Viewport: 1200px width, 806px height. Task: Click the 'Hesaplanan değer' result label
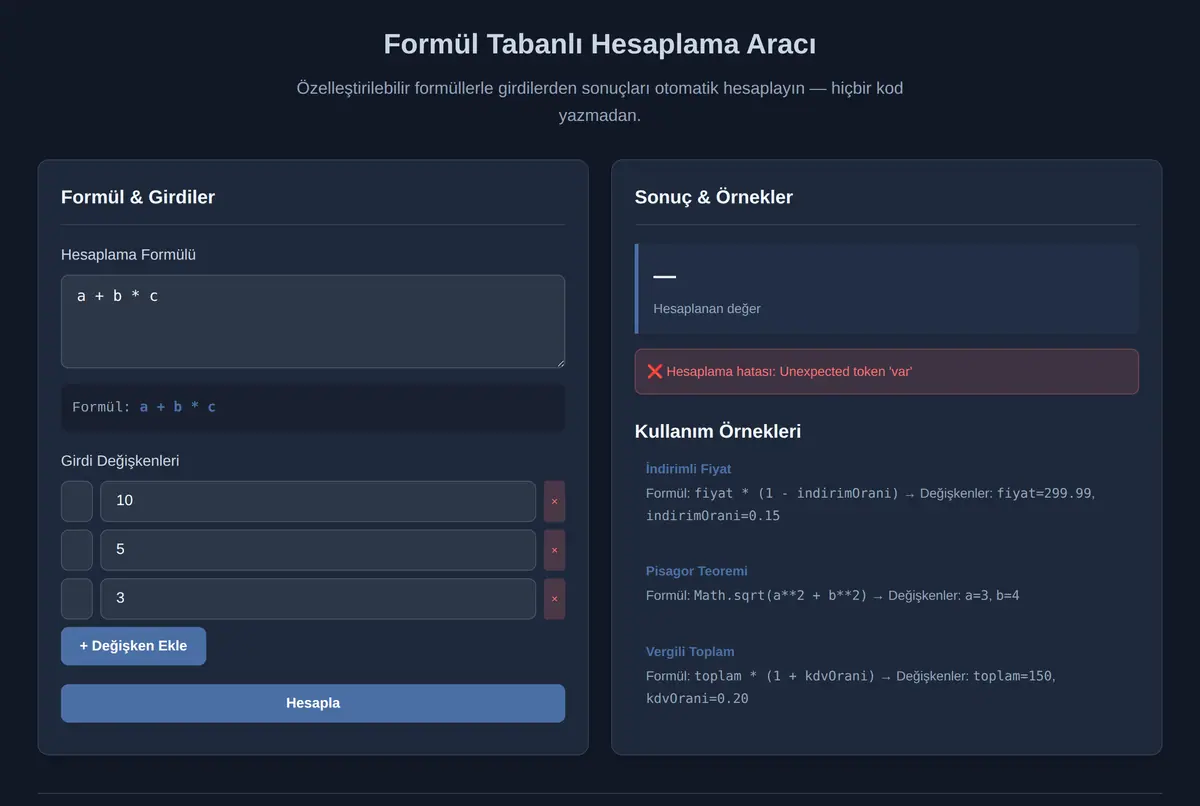[707, 309]
